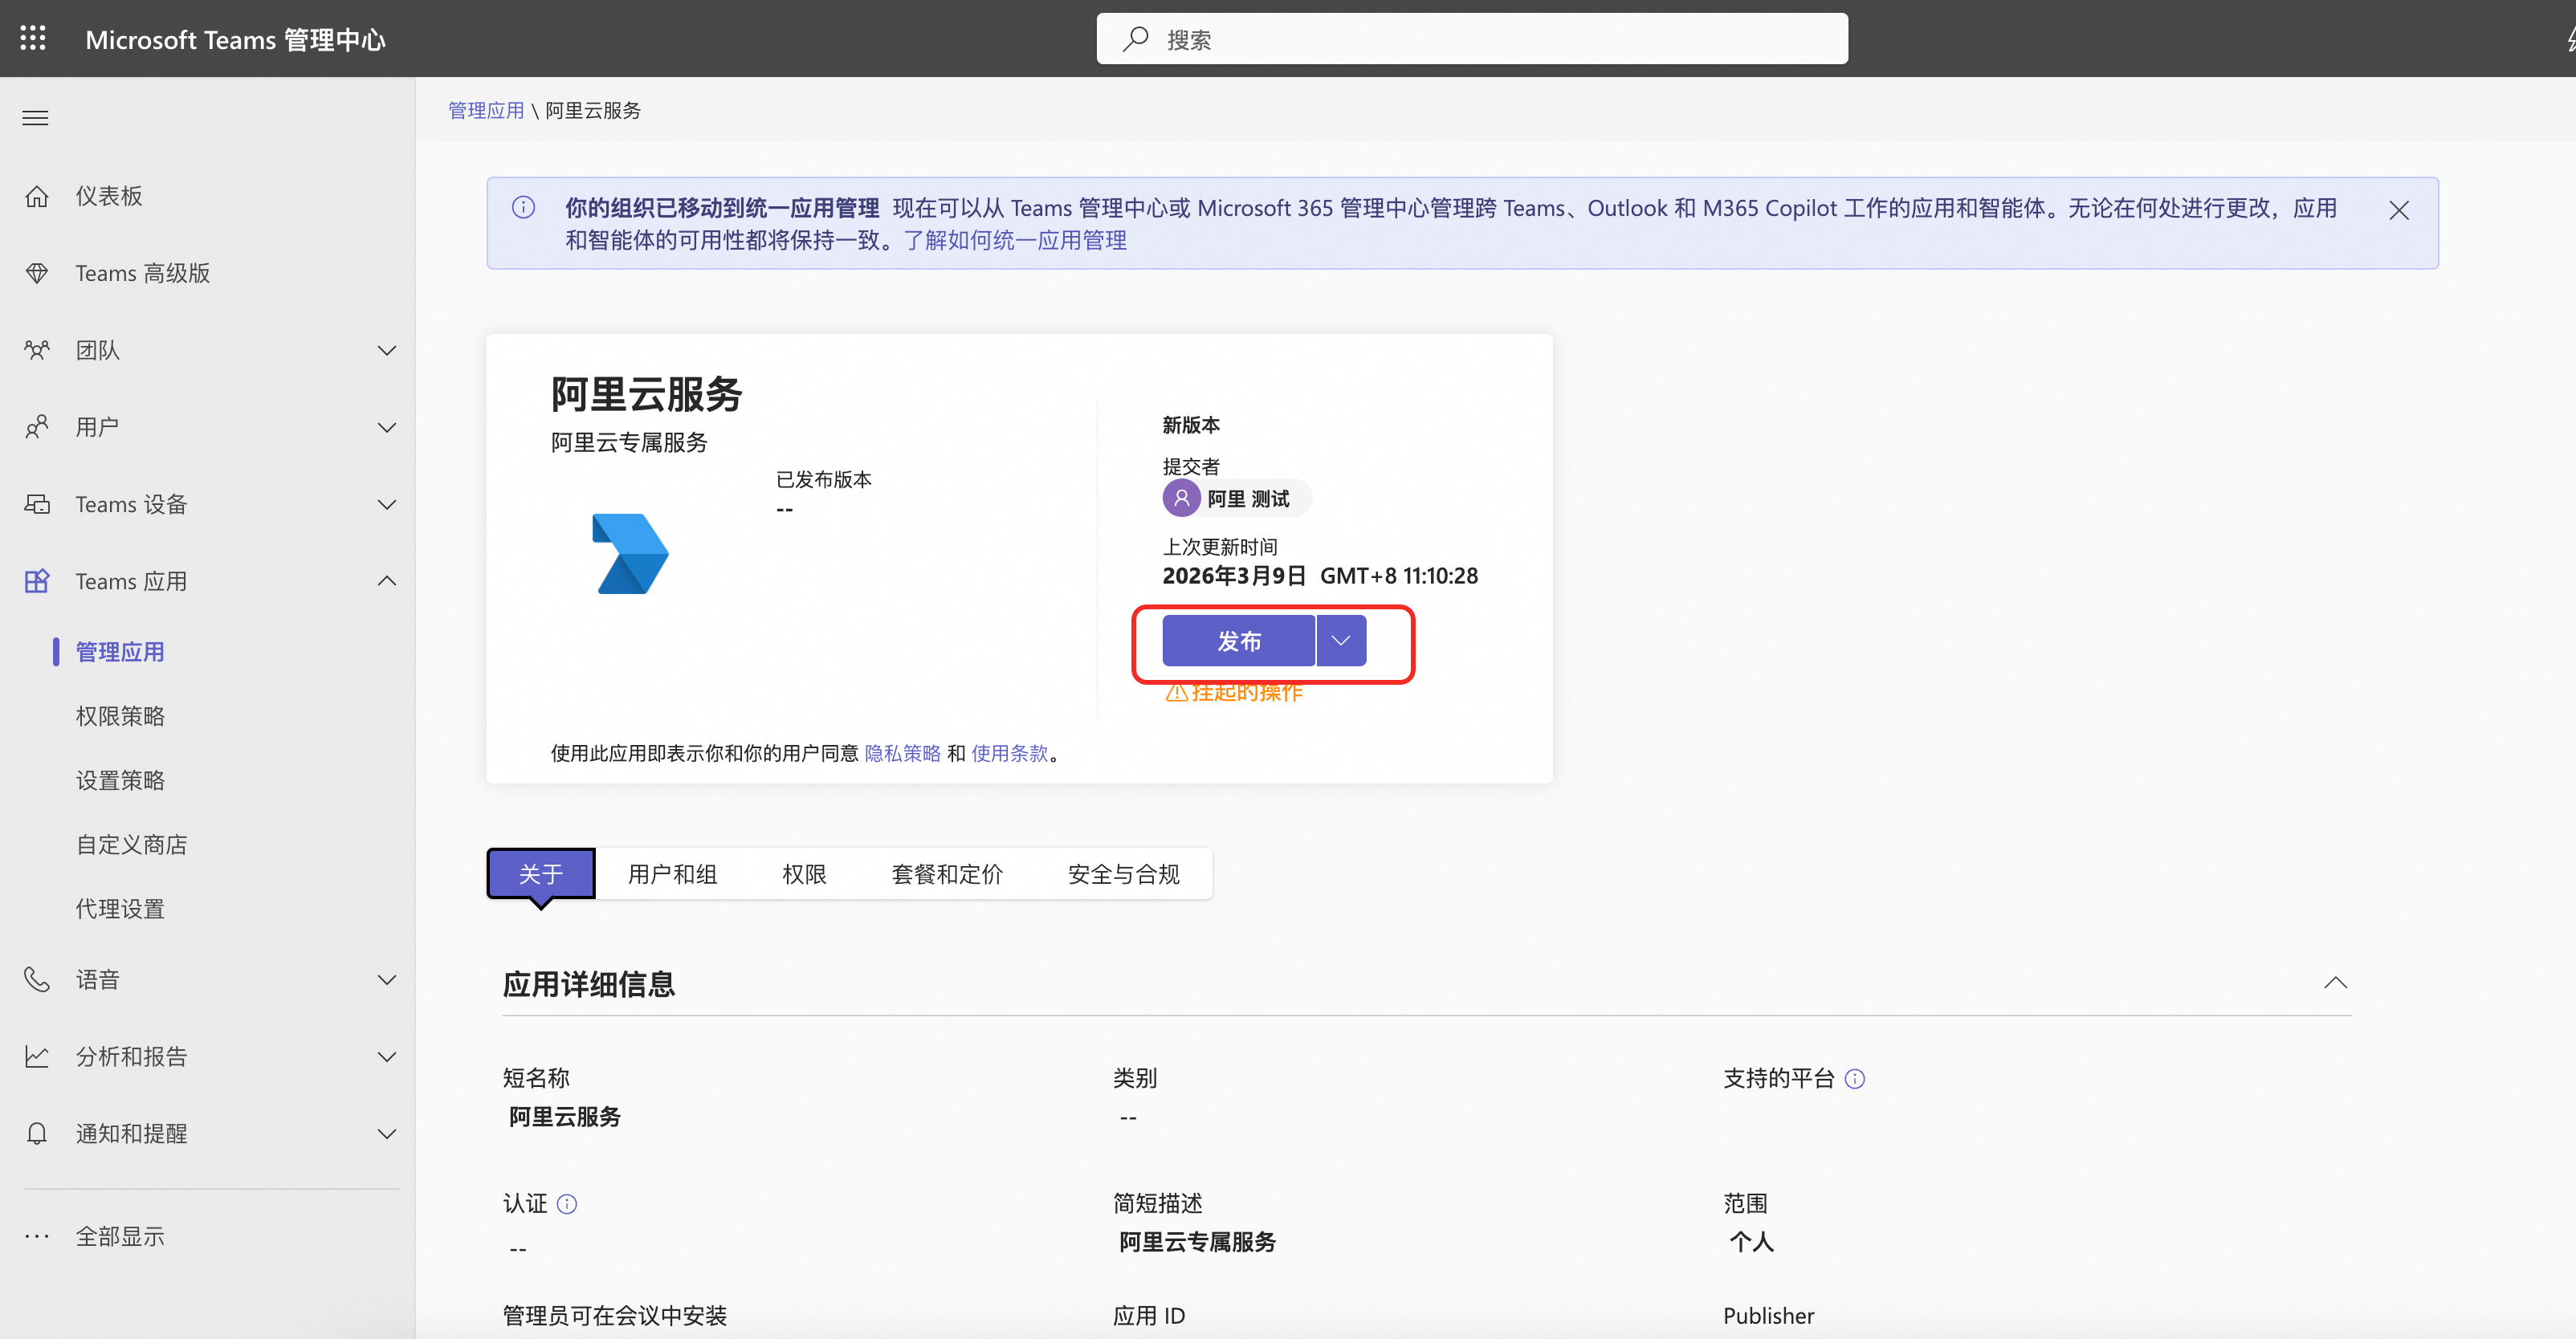The height and width of the screenshot is (1339, 2576).
Task: Collapse the 应用详细信息 section
Action: coord(2334,983)
